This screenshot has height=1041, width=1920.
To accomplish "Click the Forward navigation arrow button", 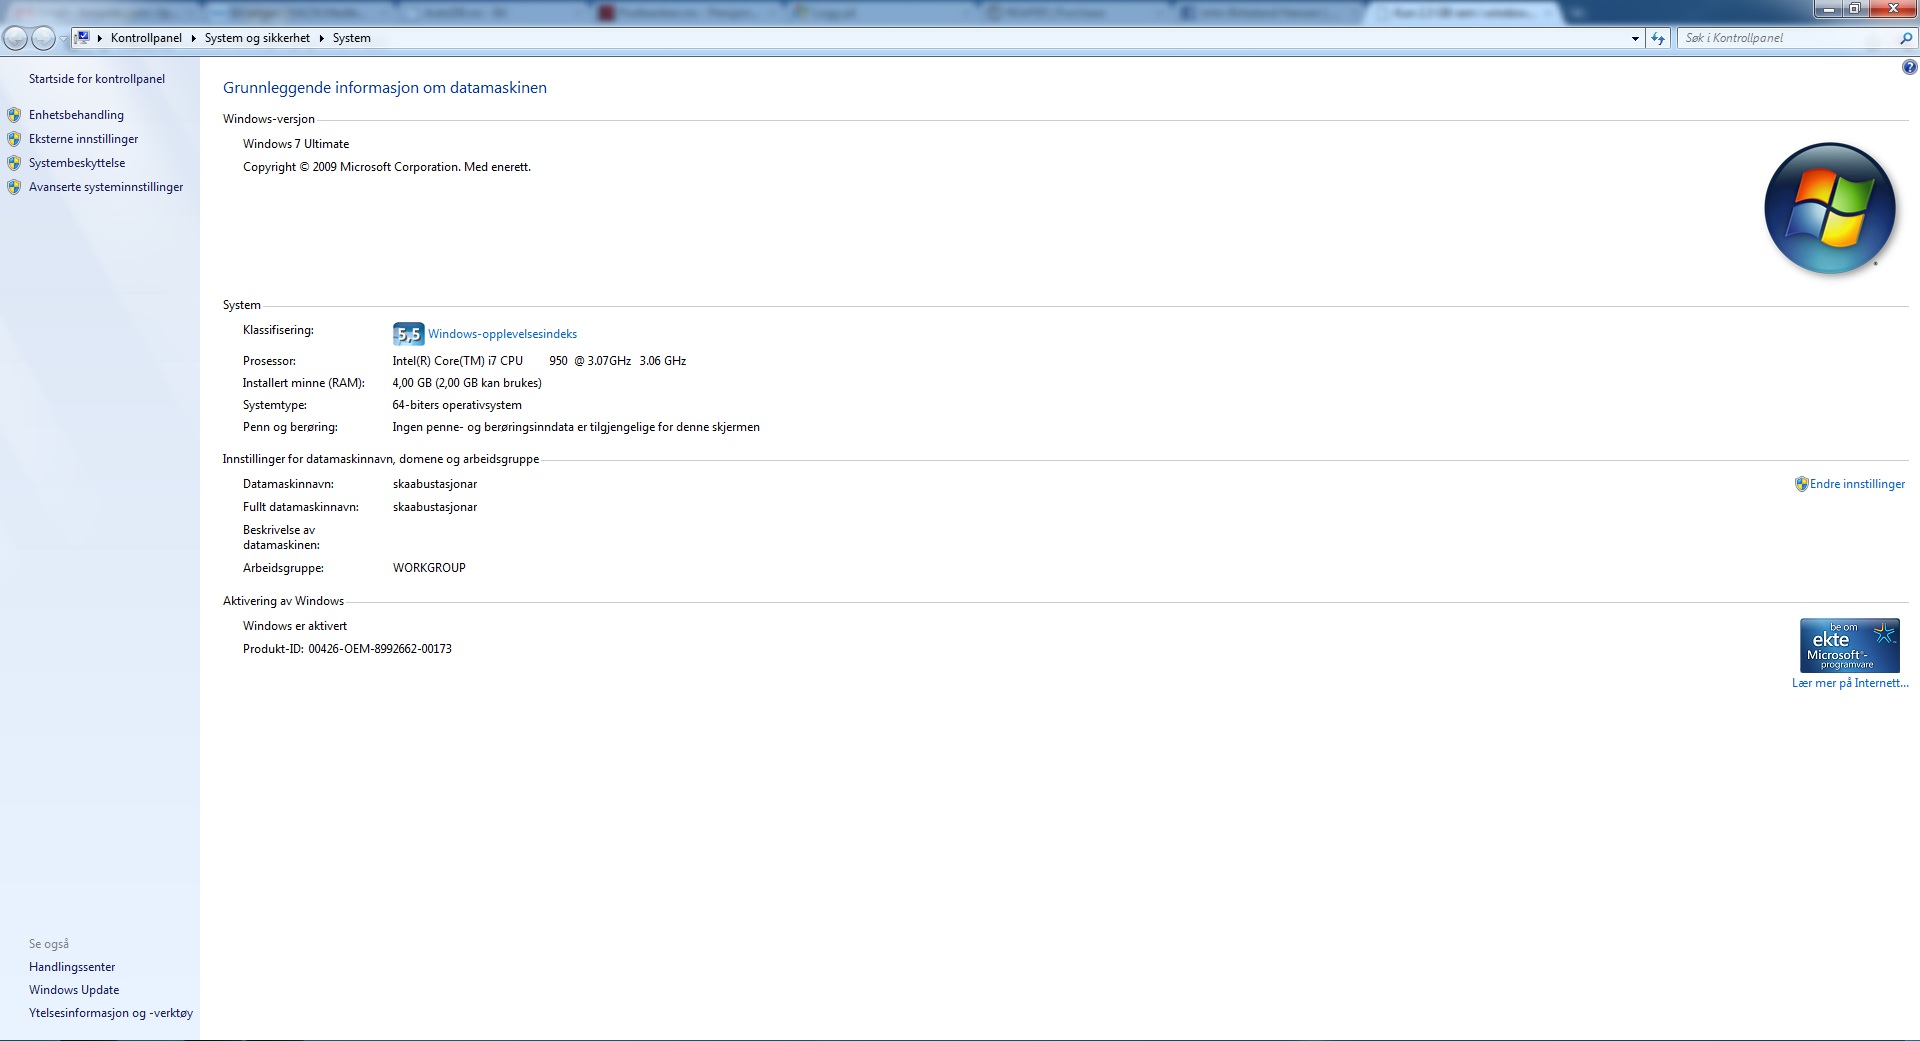I will pyautogui.click(x=43, y=38).
